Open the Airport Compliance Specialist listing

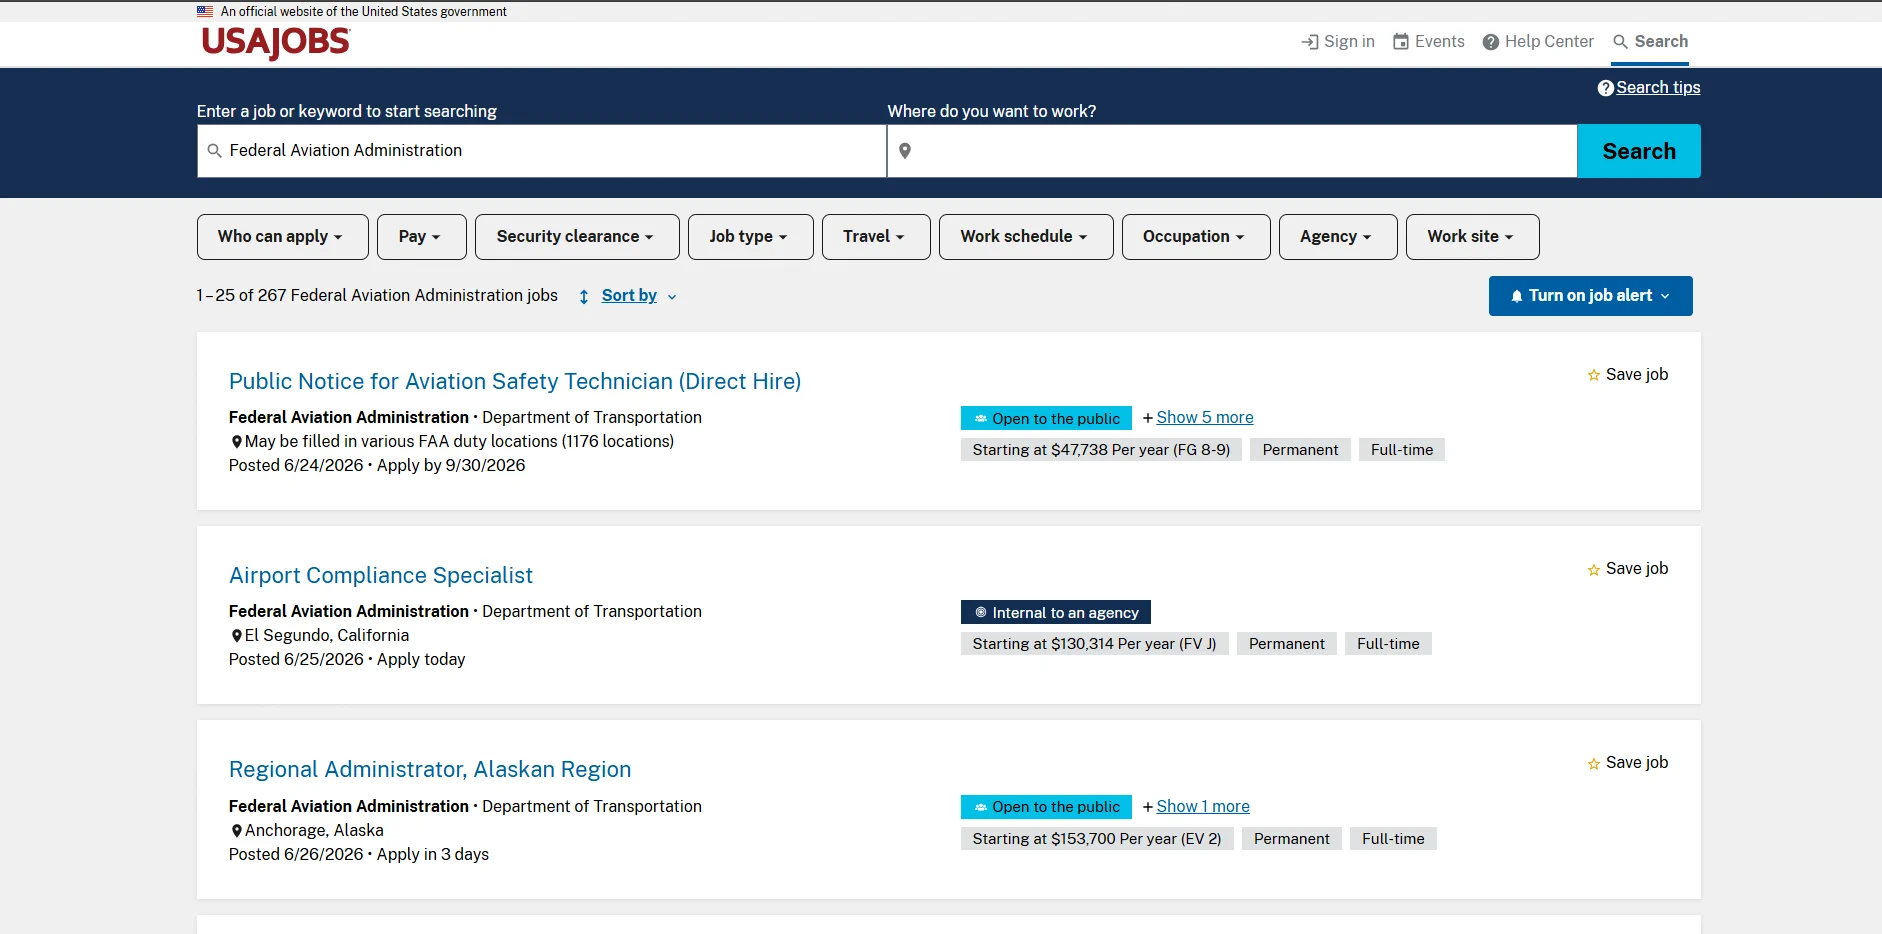(381, 575)
